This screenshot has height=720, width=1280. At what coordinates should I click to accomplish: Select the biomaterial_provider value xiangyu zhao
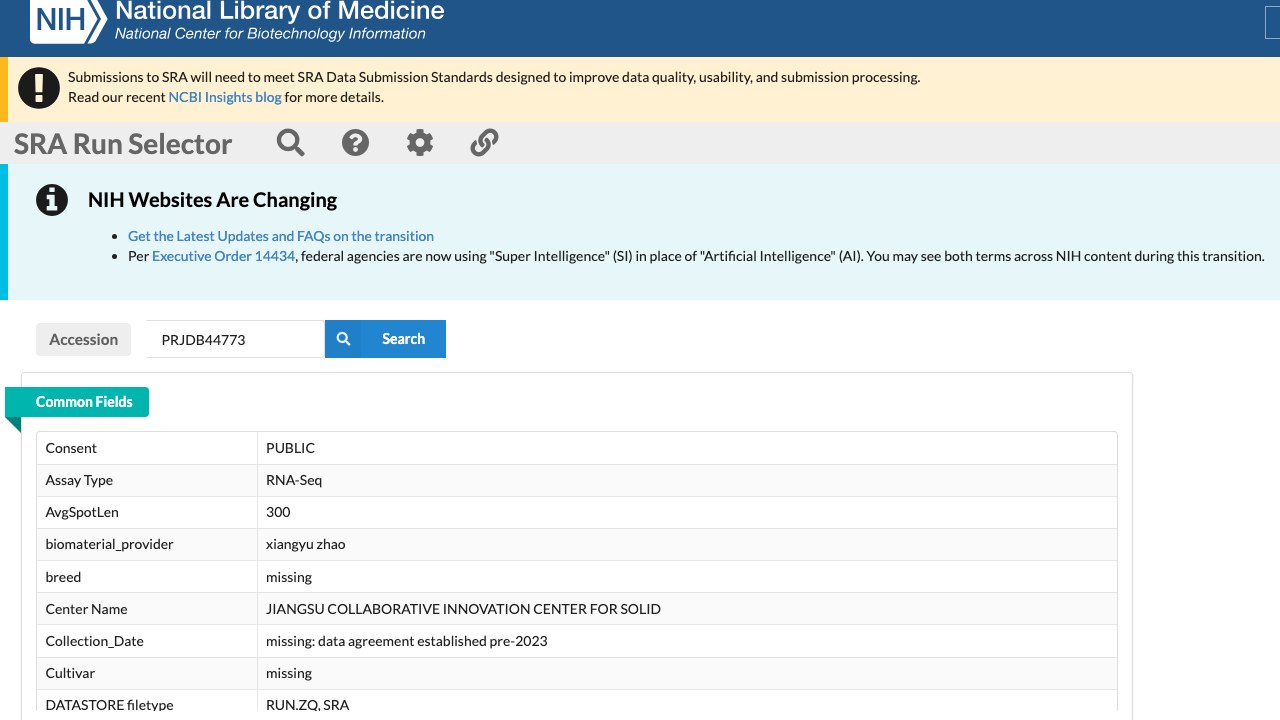306,544
